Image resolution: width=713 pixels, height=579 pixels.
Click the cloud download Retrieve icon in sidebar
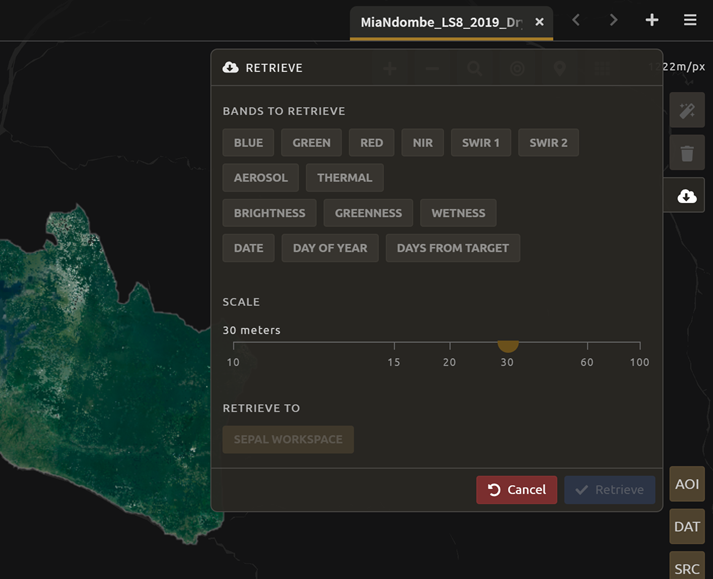[687, 196]
